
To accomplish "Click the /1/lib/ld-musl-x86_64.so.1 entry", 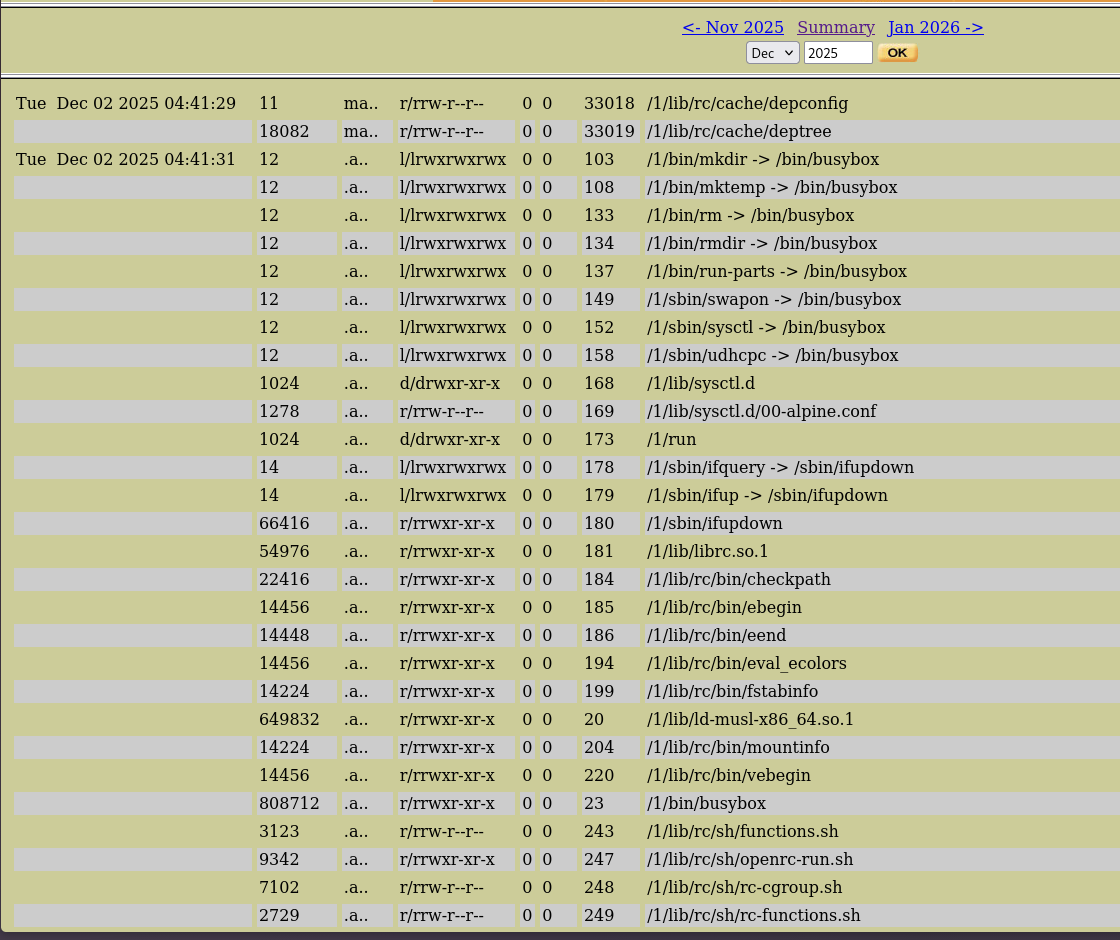I will pyautogui.click(x=750, y=719).
